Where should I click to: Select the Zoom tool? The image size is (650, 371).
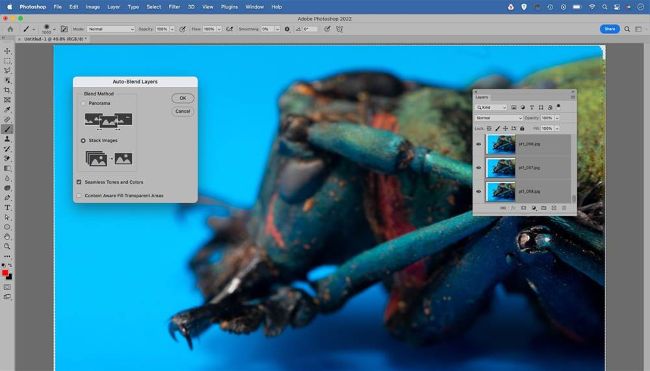coord(7,246)
